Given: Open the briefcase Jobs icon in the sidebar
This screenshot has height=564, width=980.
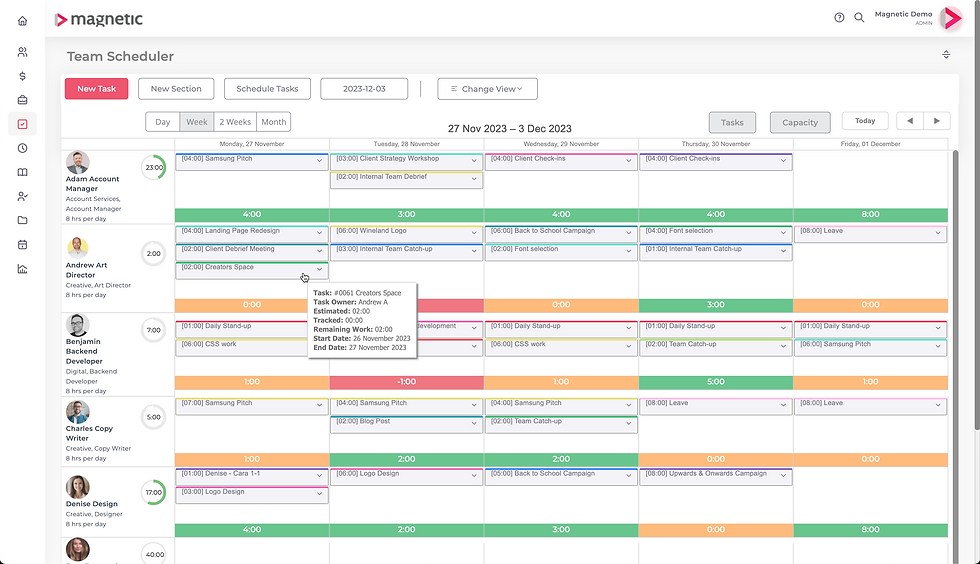Looking at the screenshot, I should pos(22,100).
